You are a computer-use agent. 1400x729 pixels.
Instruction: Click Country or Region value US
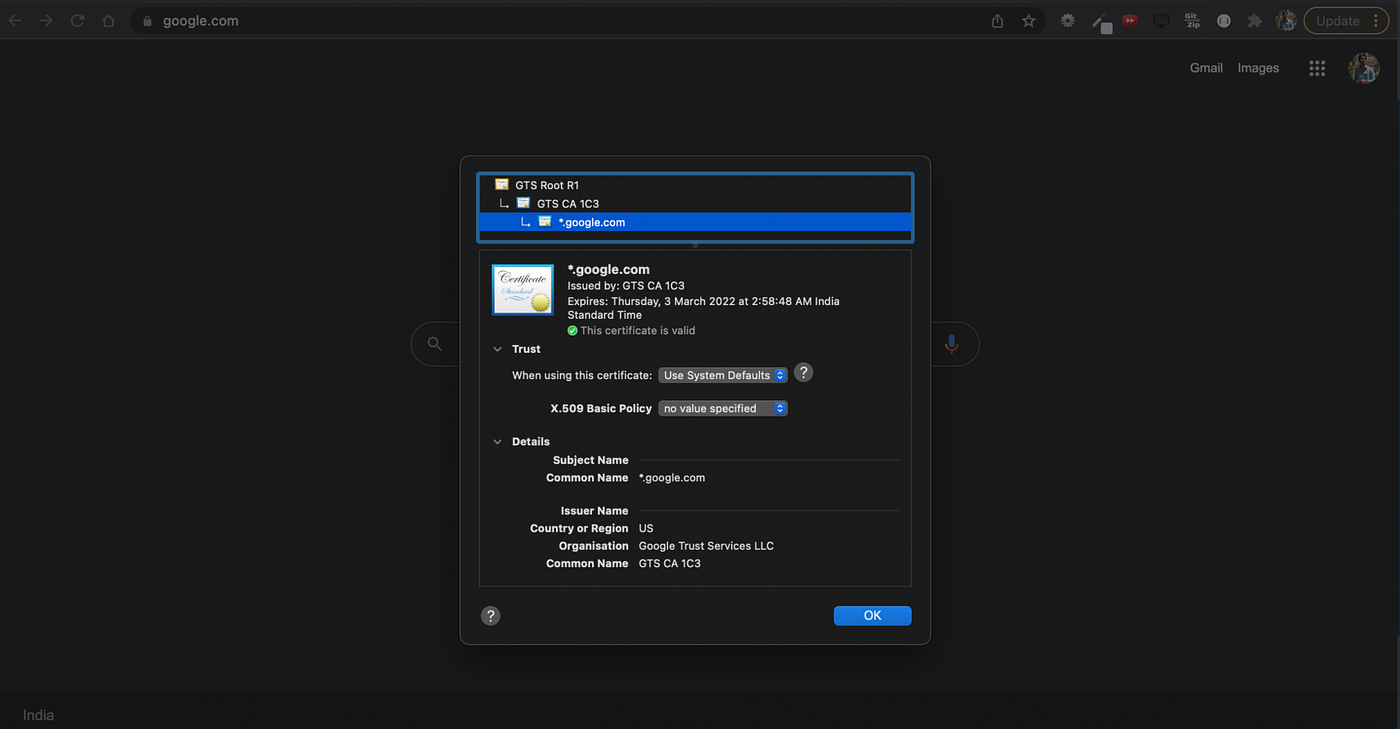(x=646, y=528)
